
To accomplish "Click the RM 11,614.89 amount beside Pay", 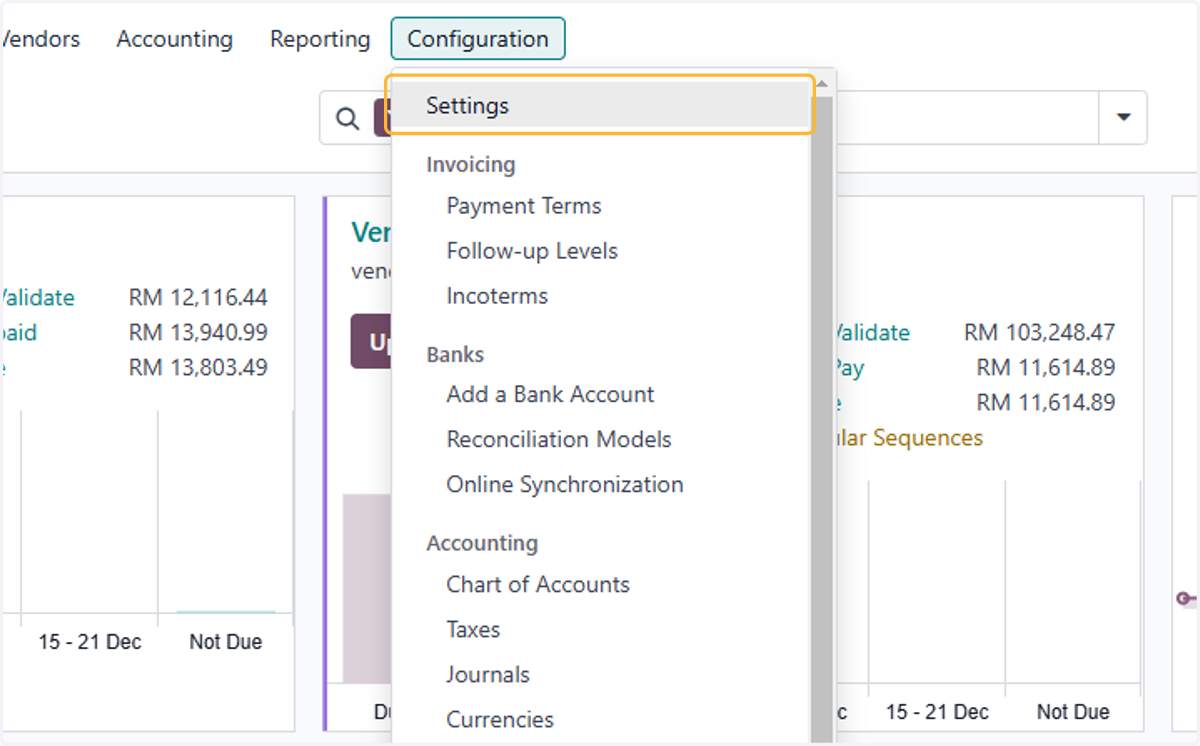I will click(x=1046, y=367).
